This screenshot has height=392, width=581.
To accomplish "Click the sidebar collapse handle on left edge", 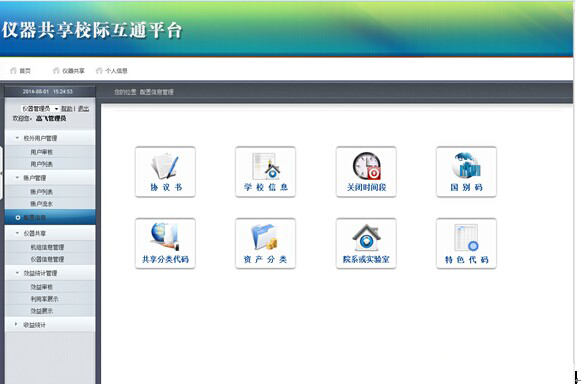I will click(1, 173).
